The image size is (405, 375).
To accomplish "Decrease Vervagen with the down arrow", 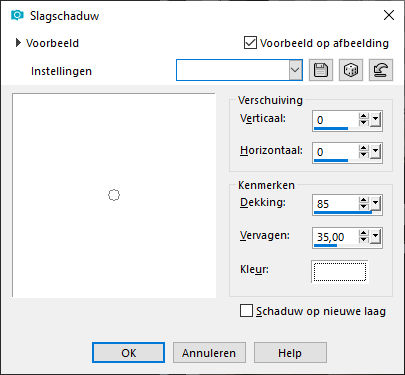I will 364,240.
